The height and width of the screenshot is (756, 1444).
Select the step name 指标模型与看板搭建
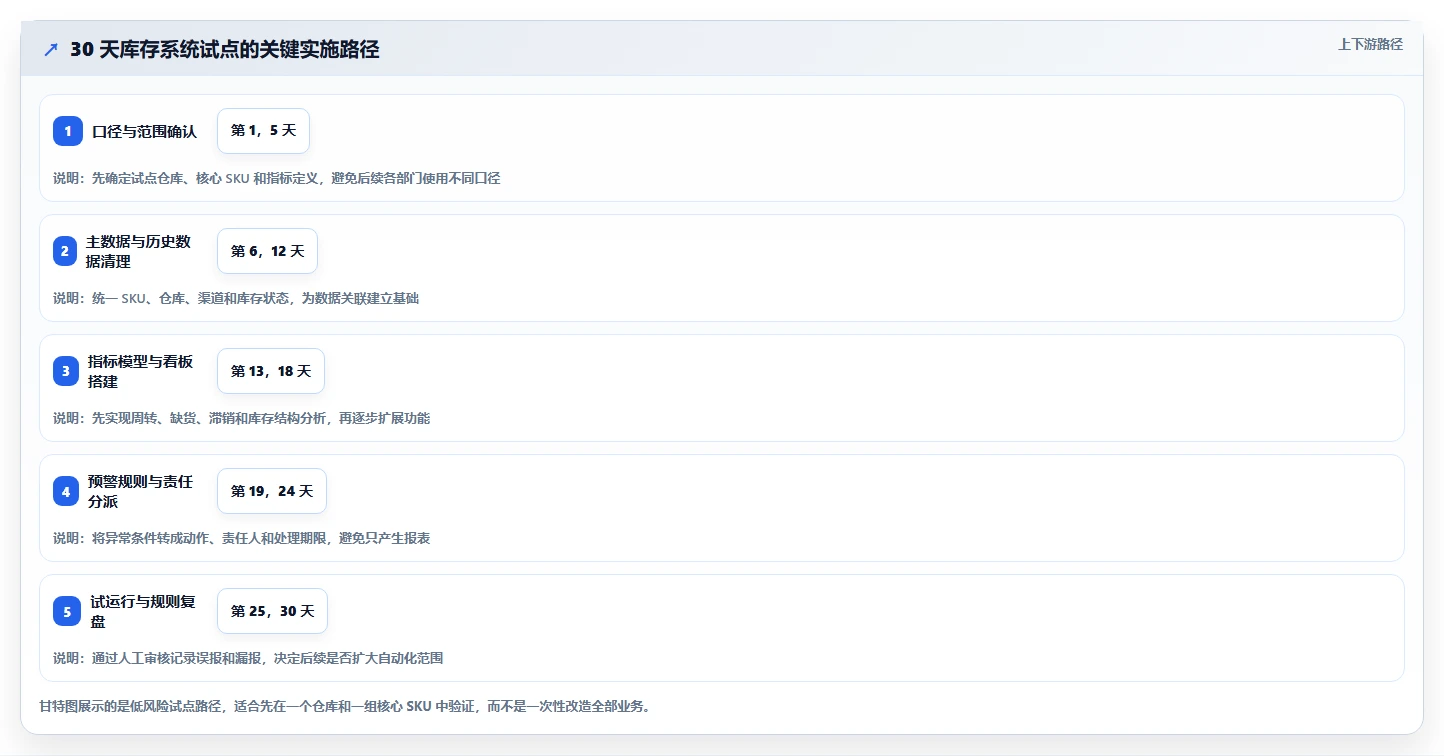[x=140, y=371]
